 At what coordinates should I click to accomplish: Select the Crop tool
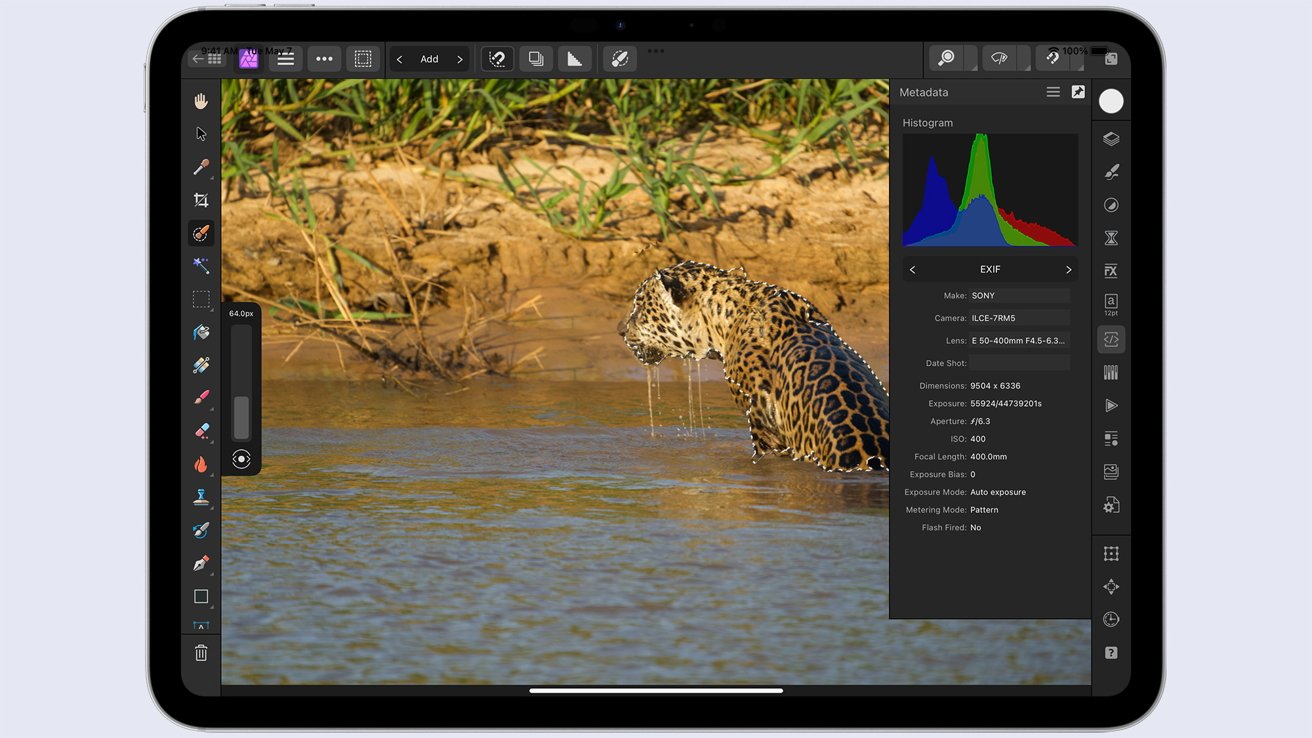click(x=201, y=200)
